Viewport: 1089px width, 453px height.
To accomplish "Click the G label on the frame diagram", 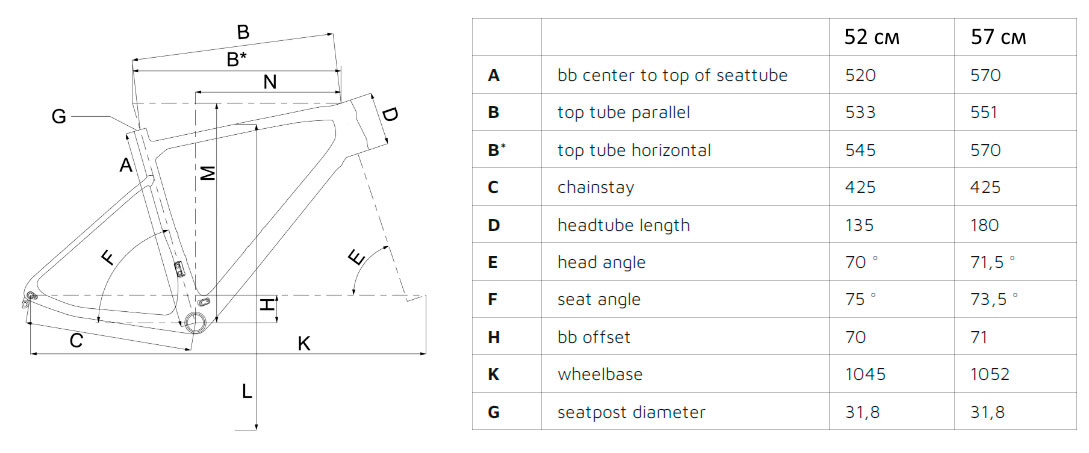I will coord(59,117).
